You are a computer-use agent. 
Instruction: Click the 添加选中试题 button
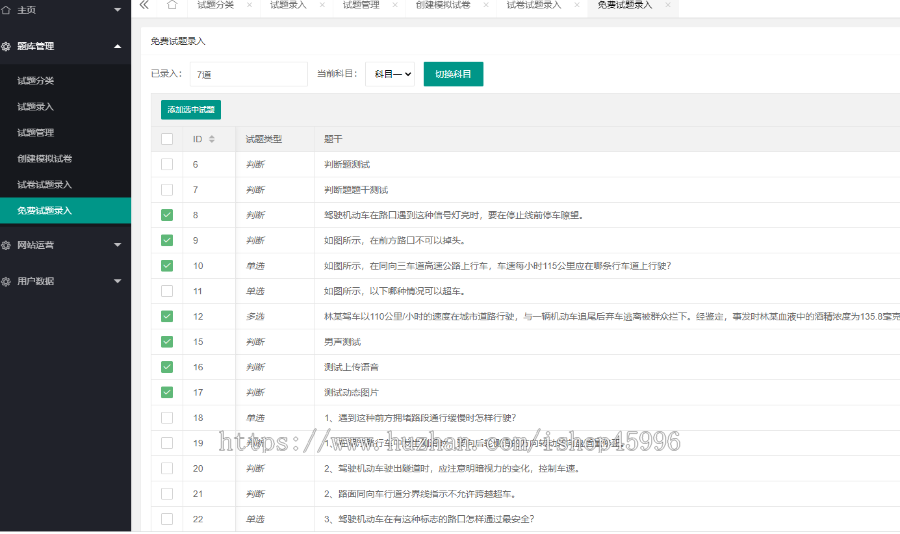point(191,110)
